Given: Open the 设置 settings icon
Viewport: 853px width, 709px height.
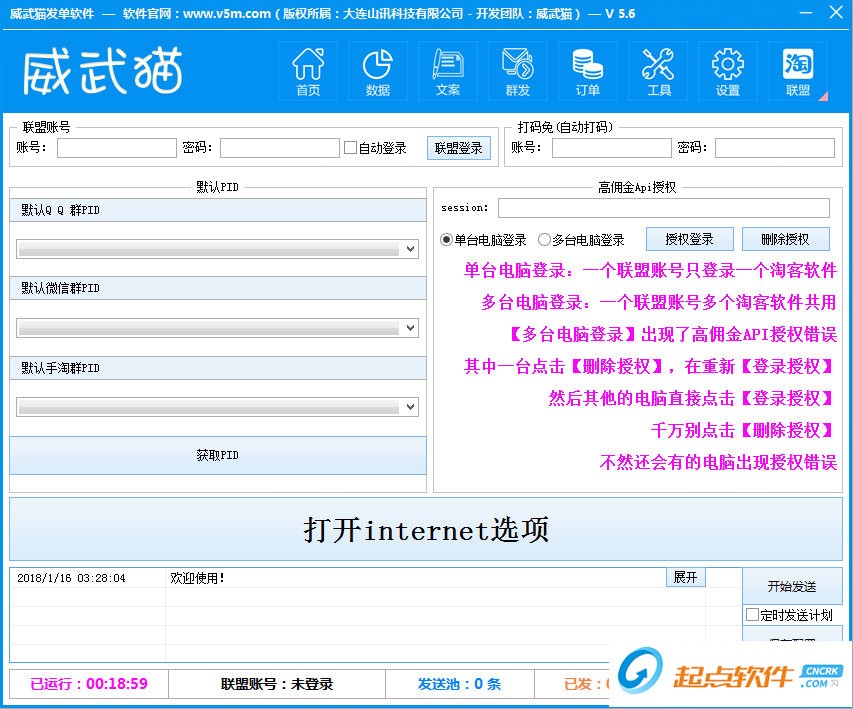Looking at the screenshot, I should click(727, 70).
